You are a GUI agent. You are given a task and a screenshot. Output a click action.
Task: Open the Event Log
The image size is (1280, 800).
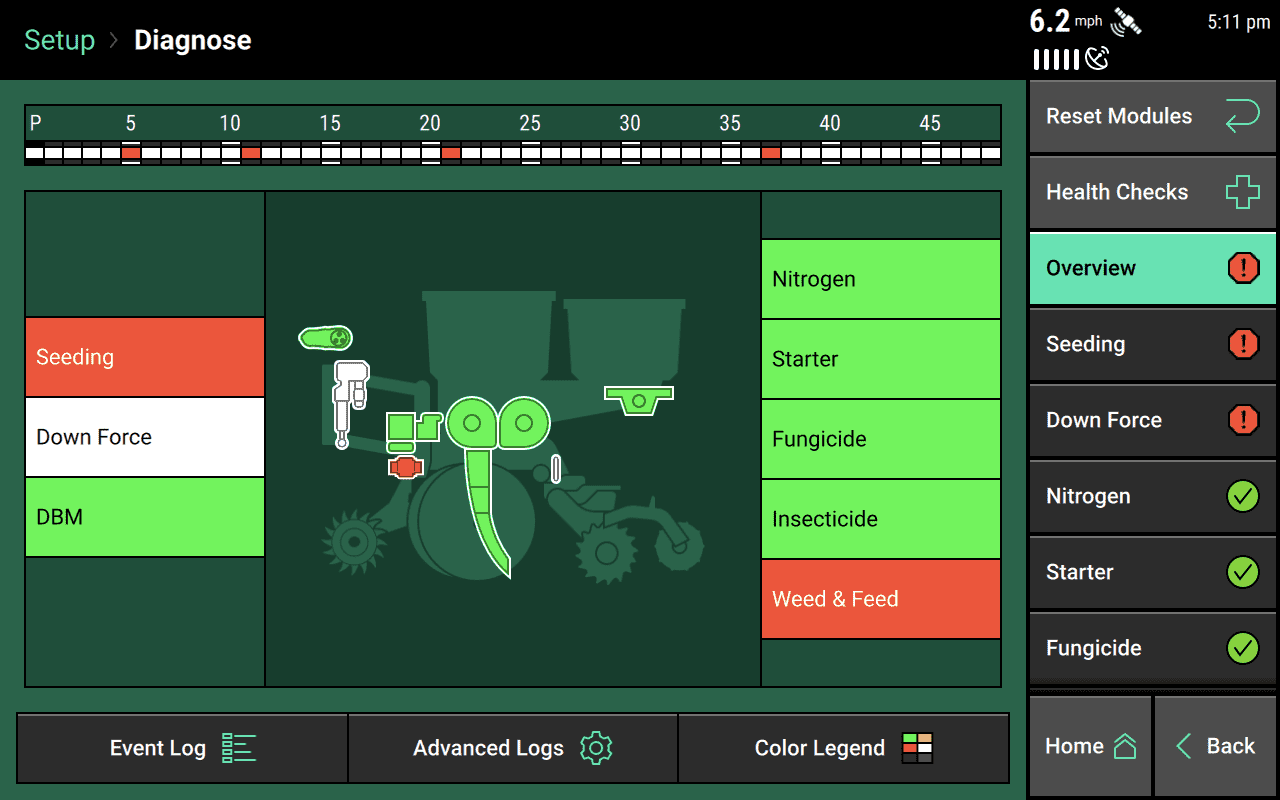point(181,747)
